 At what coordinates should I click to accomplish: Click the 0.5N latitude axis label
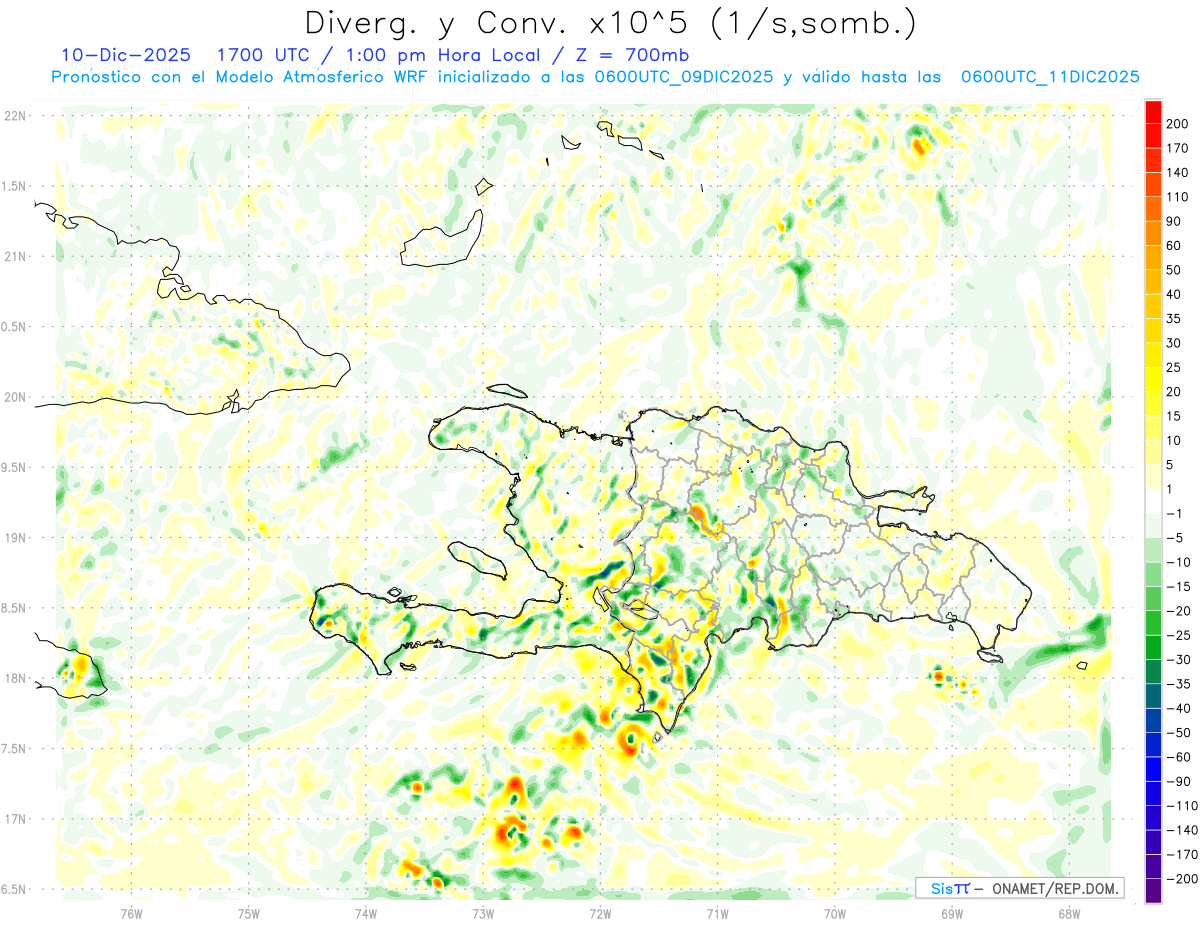15,327
